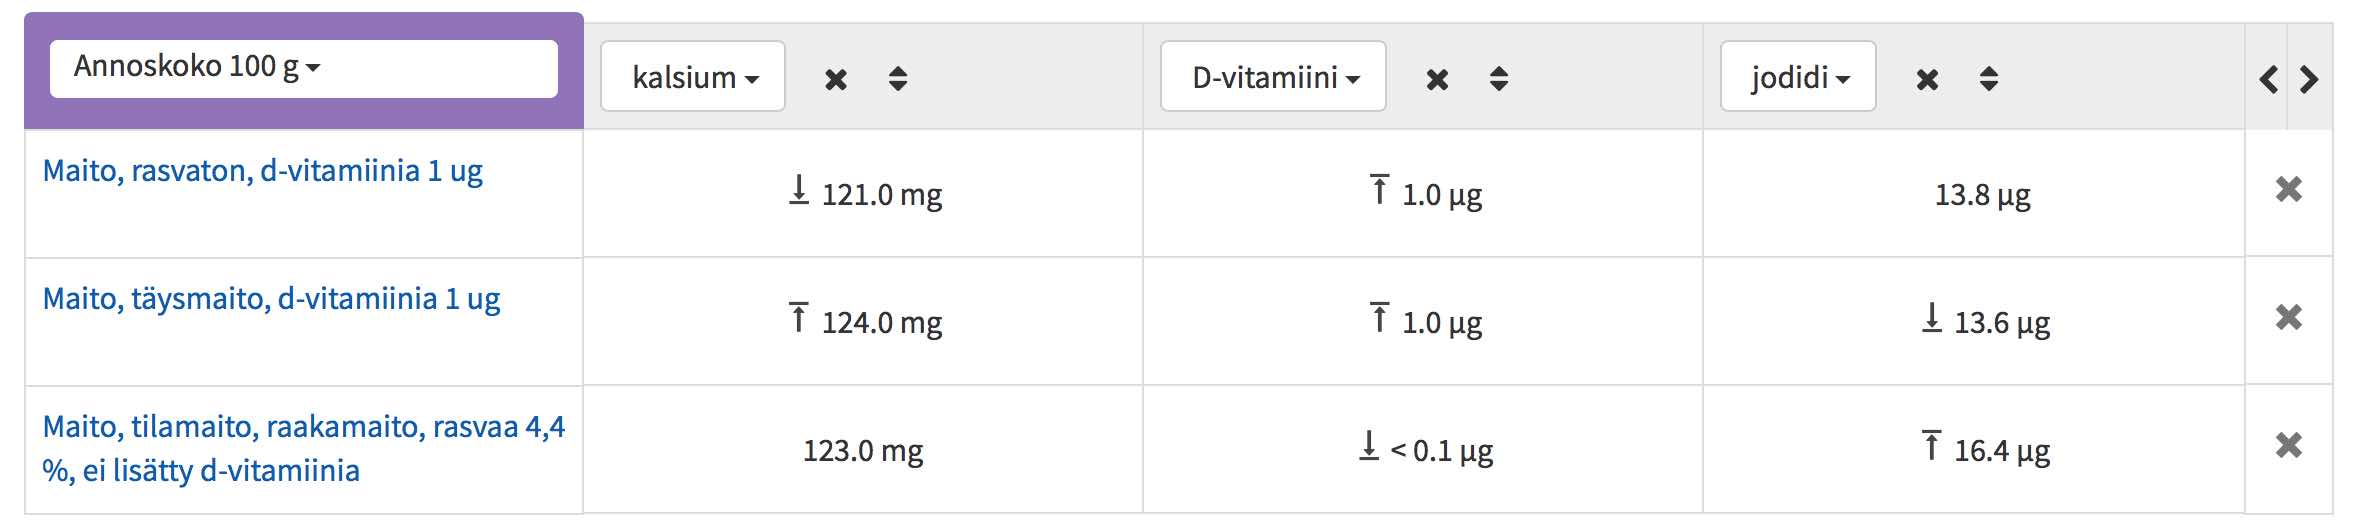Open the D-vitamiini nutrient dropdown
The width and height of the screenshot is (2354, 532).
coord(1273,76)
